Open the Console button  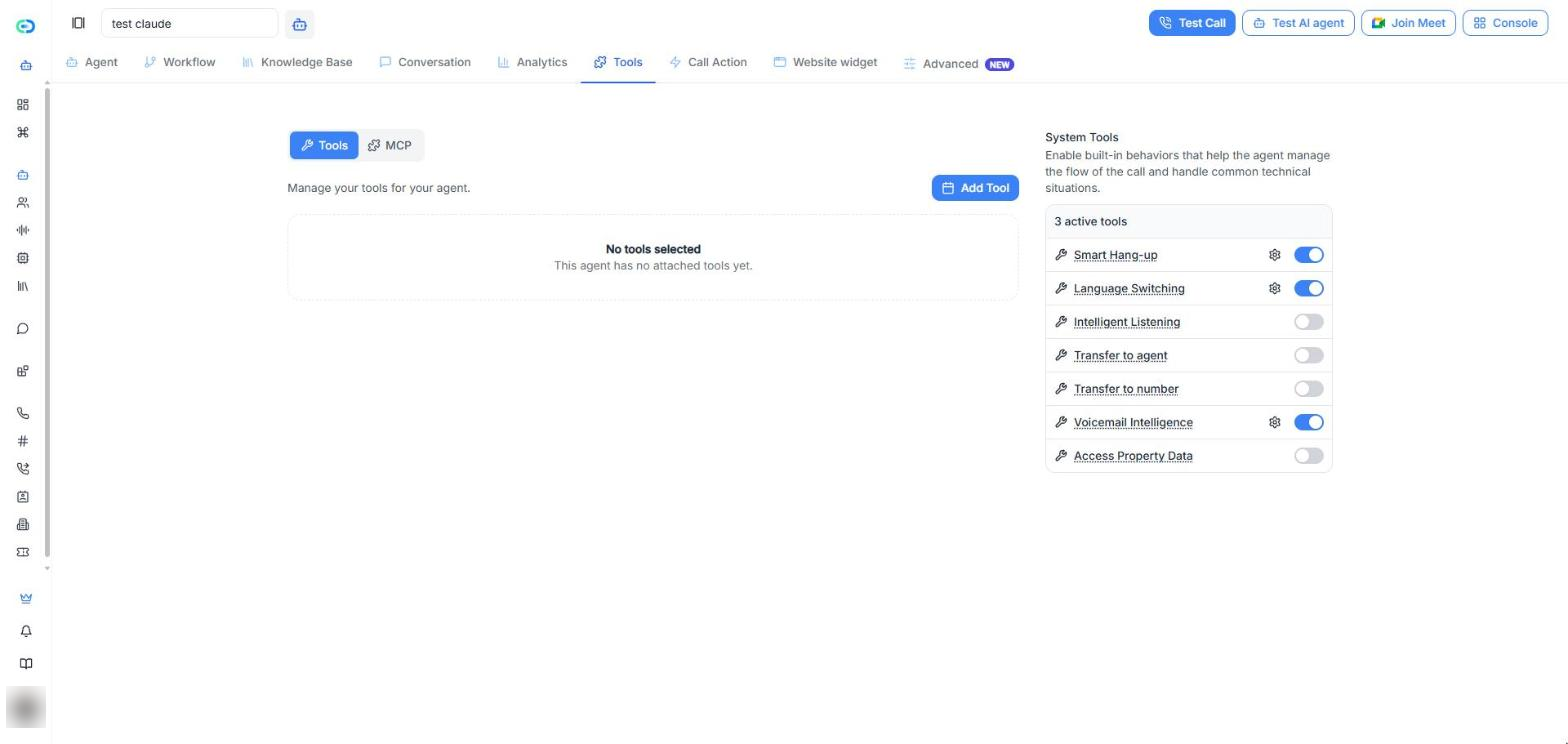pos(1505,23)
